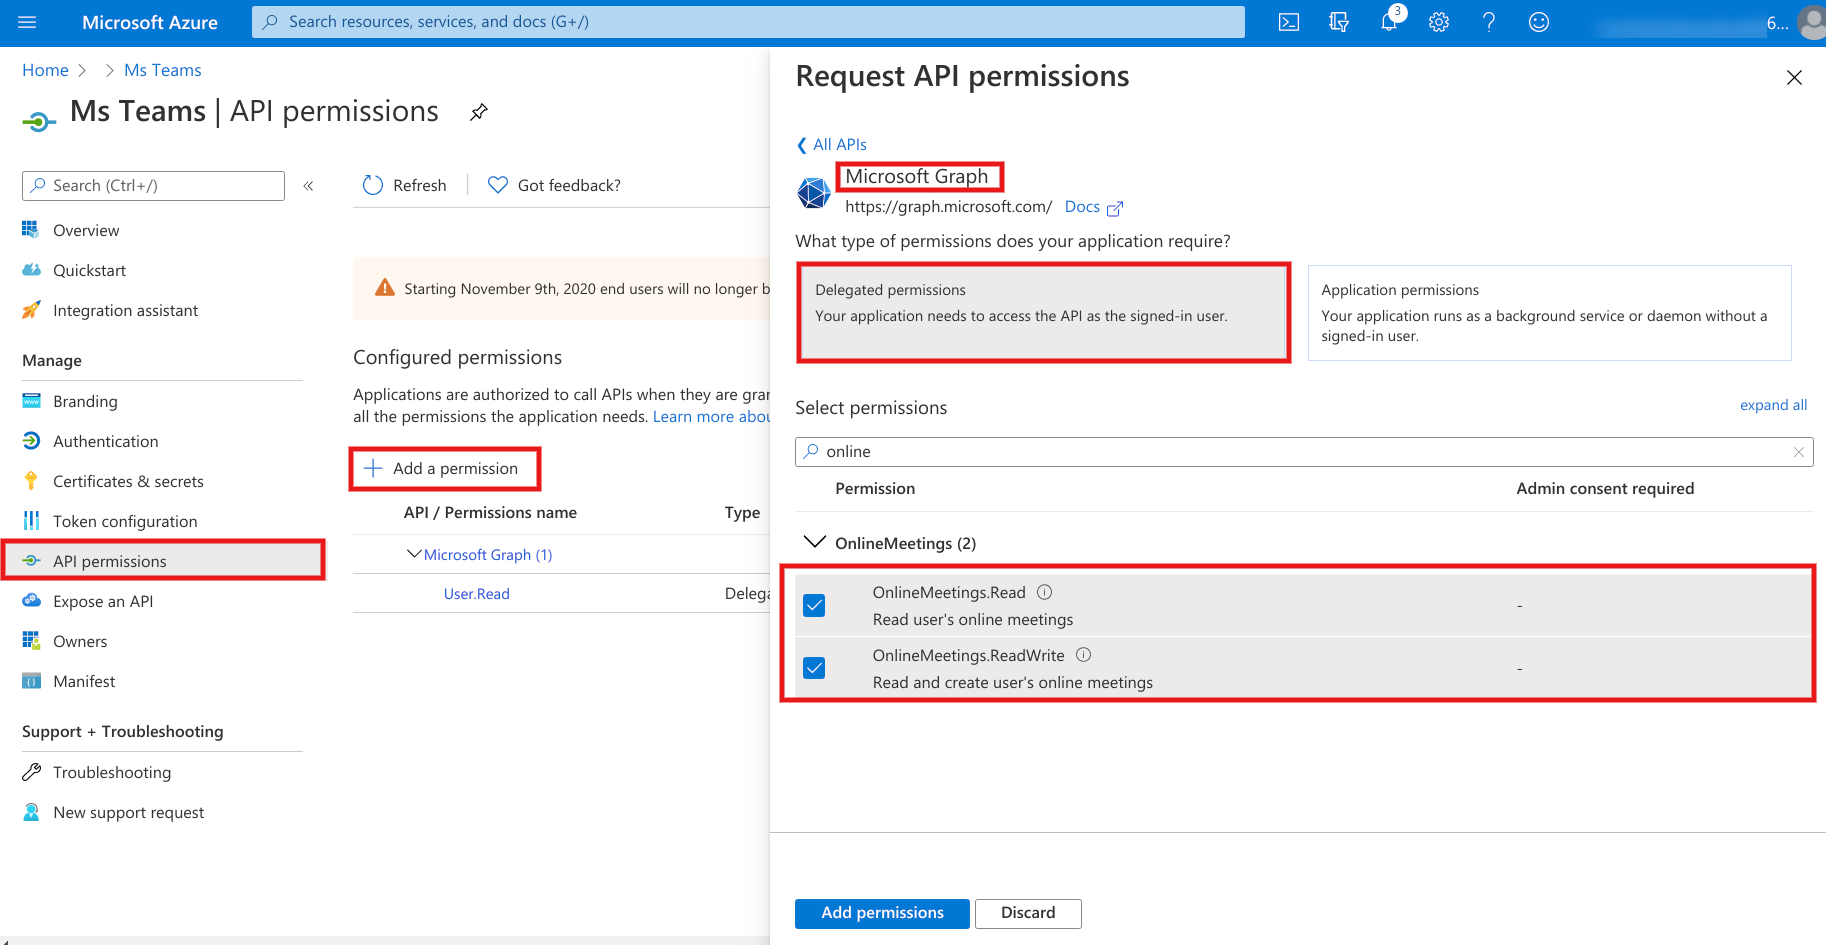Viewport: 1826px width, 945px height.
Task: Select Delegated permissions card
Action: (x=1043, y=312)
